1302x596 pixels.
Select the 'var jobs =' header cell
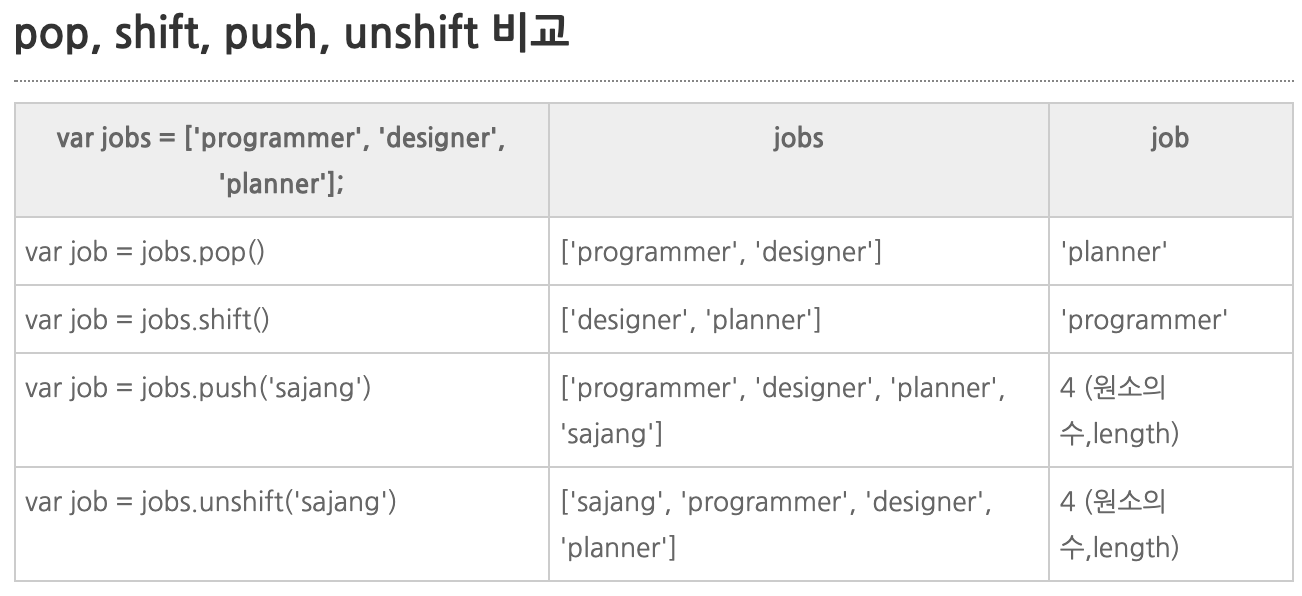(x=282, y=160)
